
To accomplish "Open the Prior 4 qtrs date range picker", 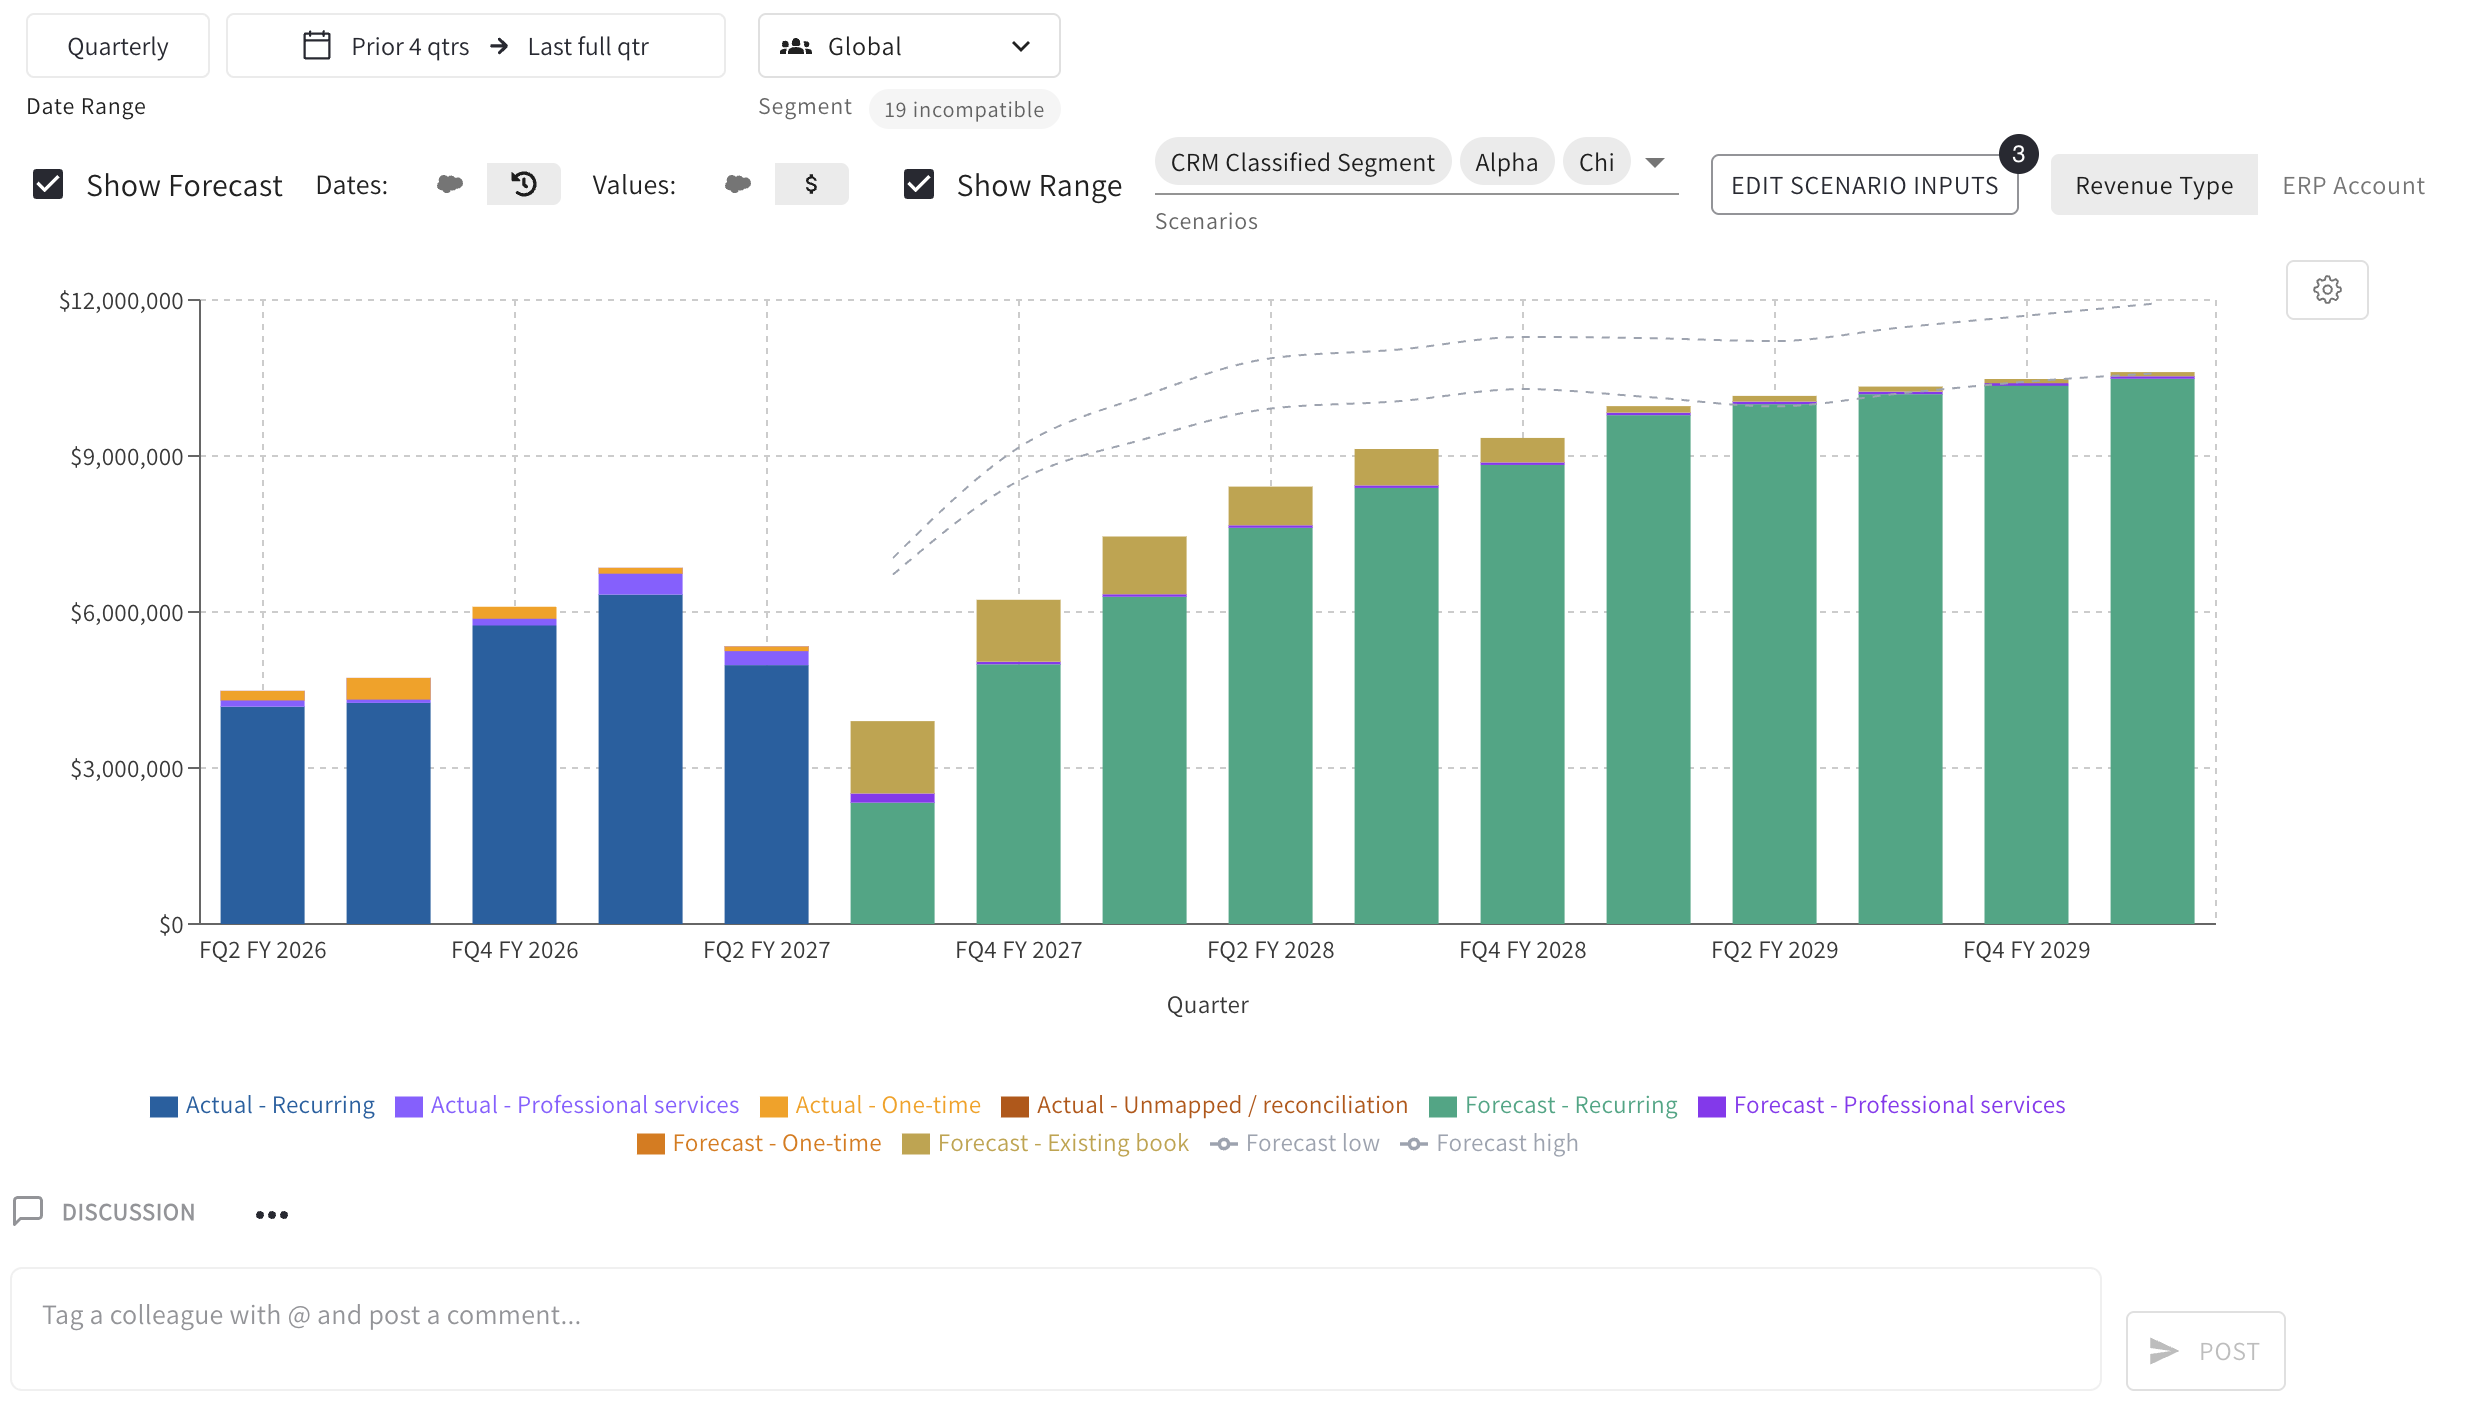I will click(476, 46).
